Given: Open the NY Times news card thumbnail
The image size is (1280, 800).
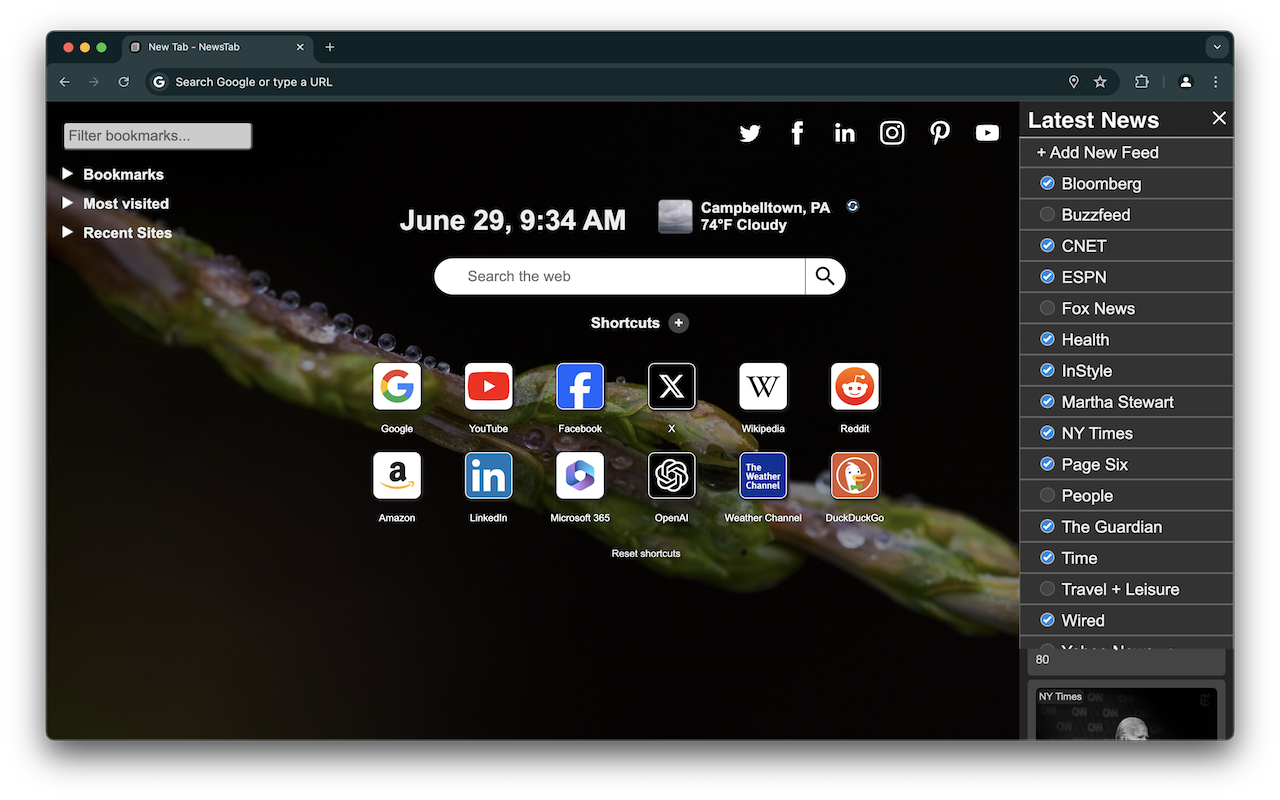Looking at the screenshot, I should (1126, 714).
